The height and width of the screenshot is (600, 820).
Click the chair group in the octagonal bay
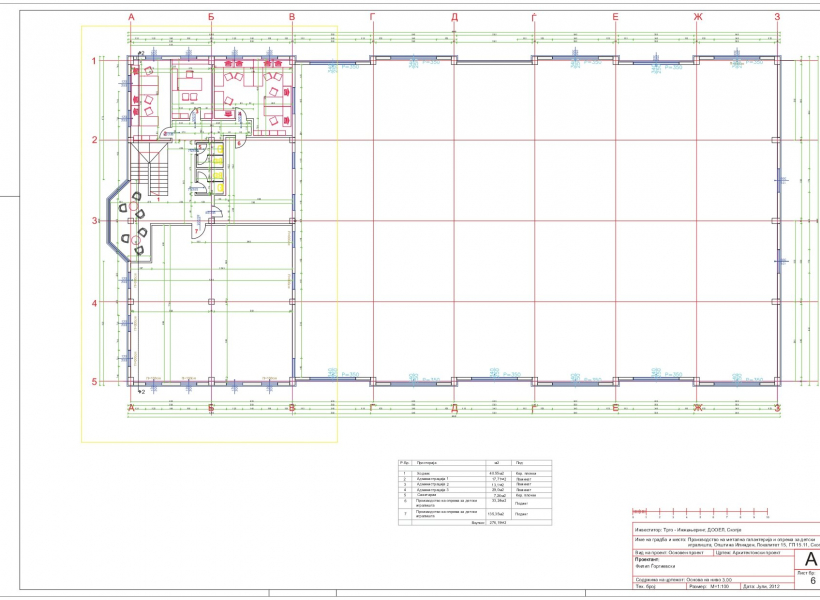(130, 222)
